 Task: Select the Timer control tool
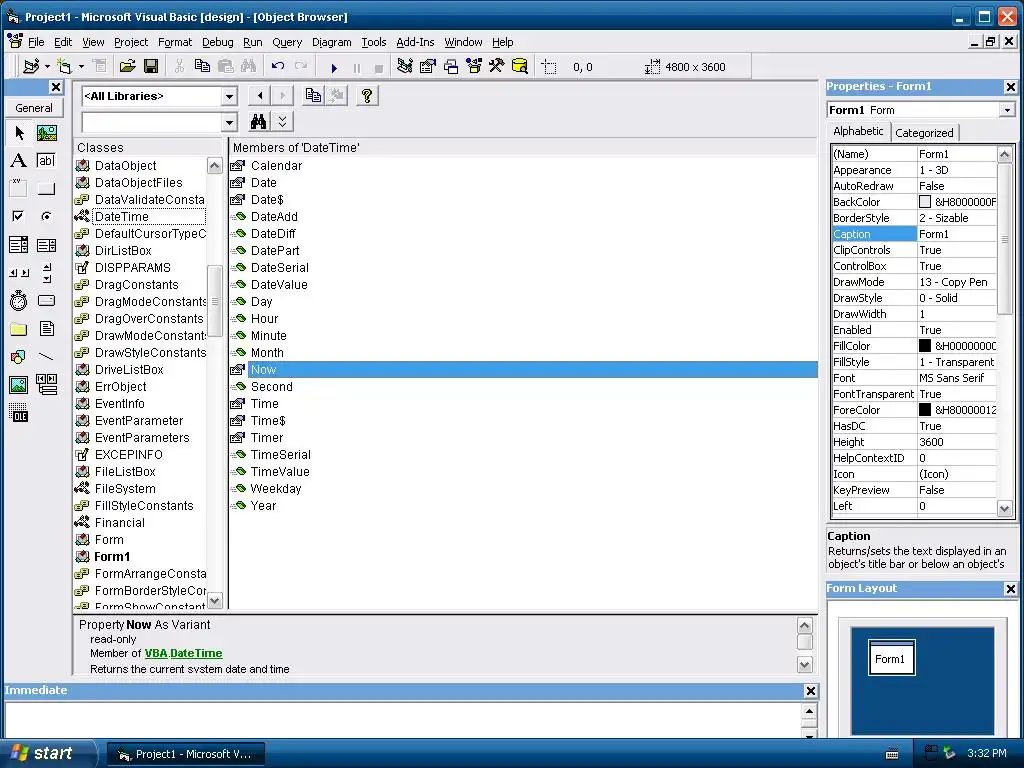tap(19, 300)
